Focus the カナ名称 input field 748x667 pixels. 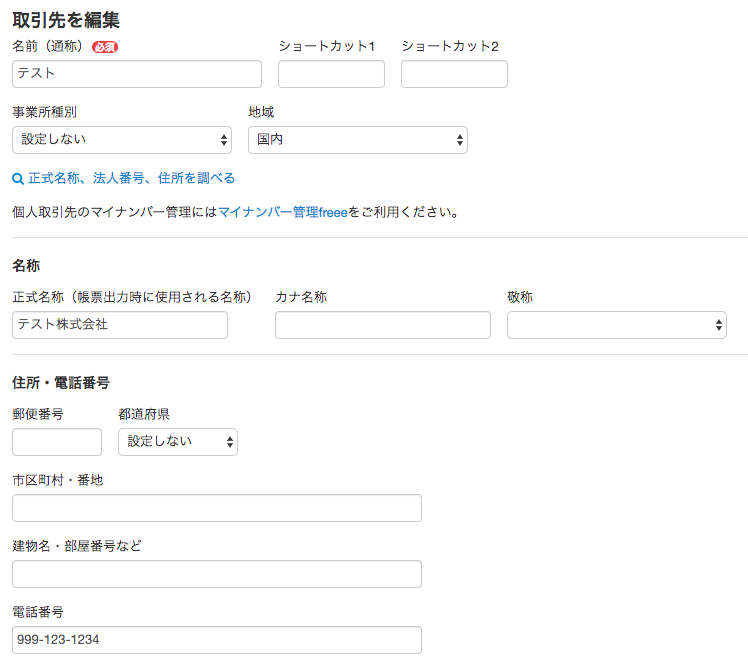(383, 325)
